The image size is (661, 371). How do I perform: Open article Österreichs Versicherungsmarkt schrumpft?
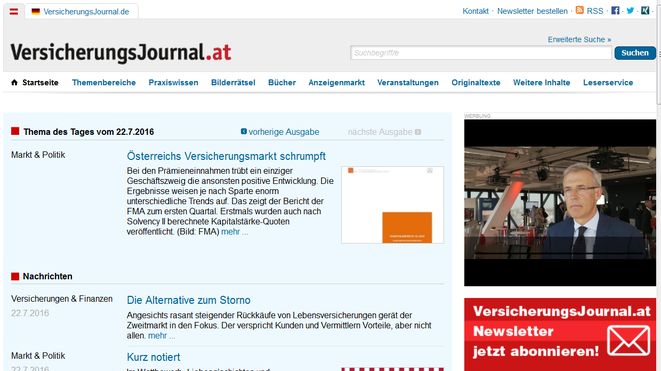(x=226, y=156)
